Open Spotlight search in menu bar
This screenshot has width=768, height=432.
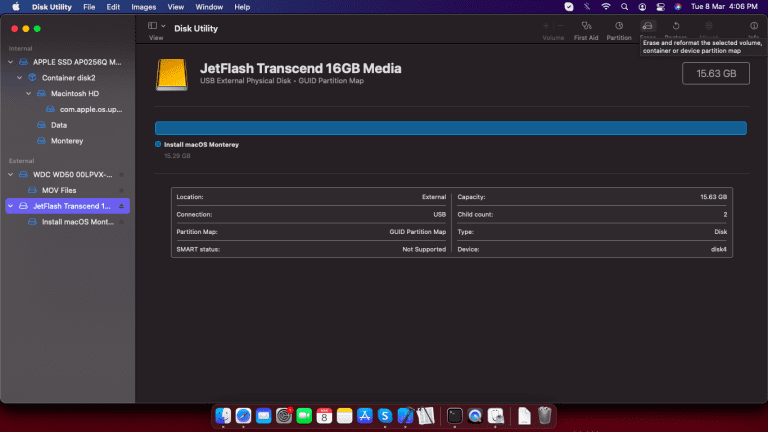[624, 7]
